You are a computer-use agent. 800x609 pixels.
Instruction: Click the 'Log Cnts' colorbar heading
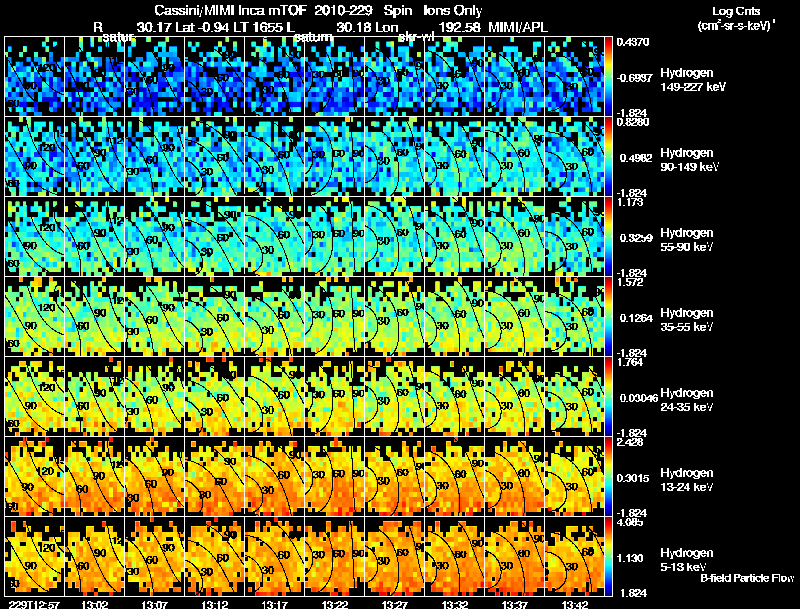pos(736,11)
